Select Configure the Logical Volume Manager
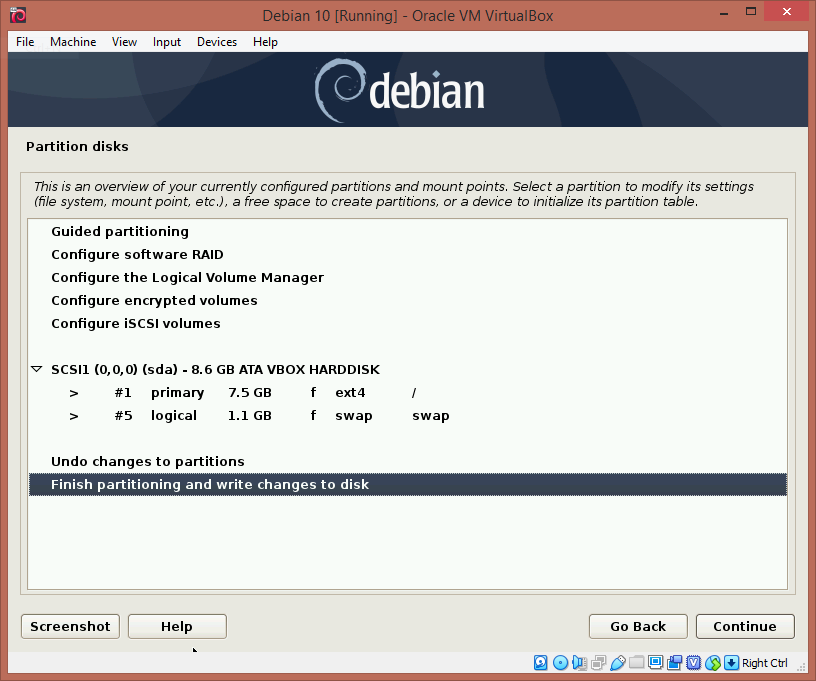816x681 pixels. click(x=407, y=277)
